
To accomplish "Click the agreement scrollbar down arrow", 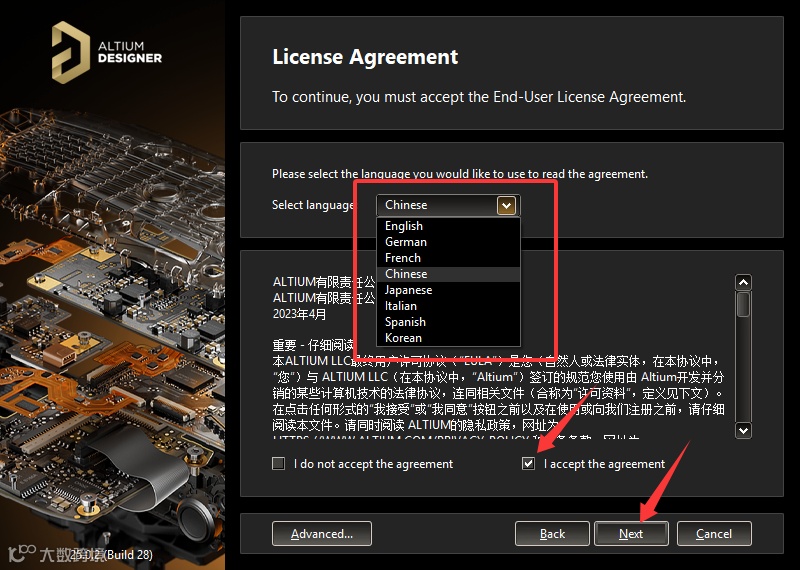I will [x=743, y=430].
